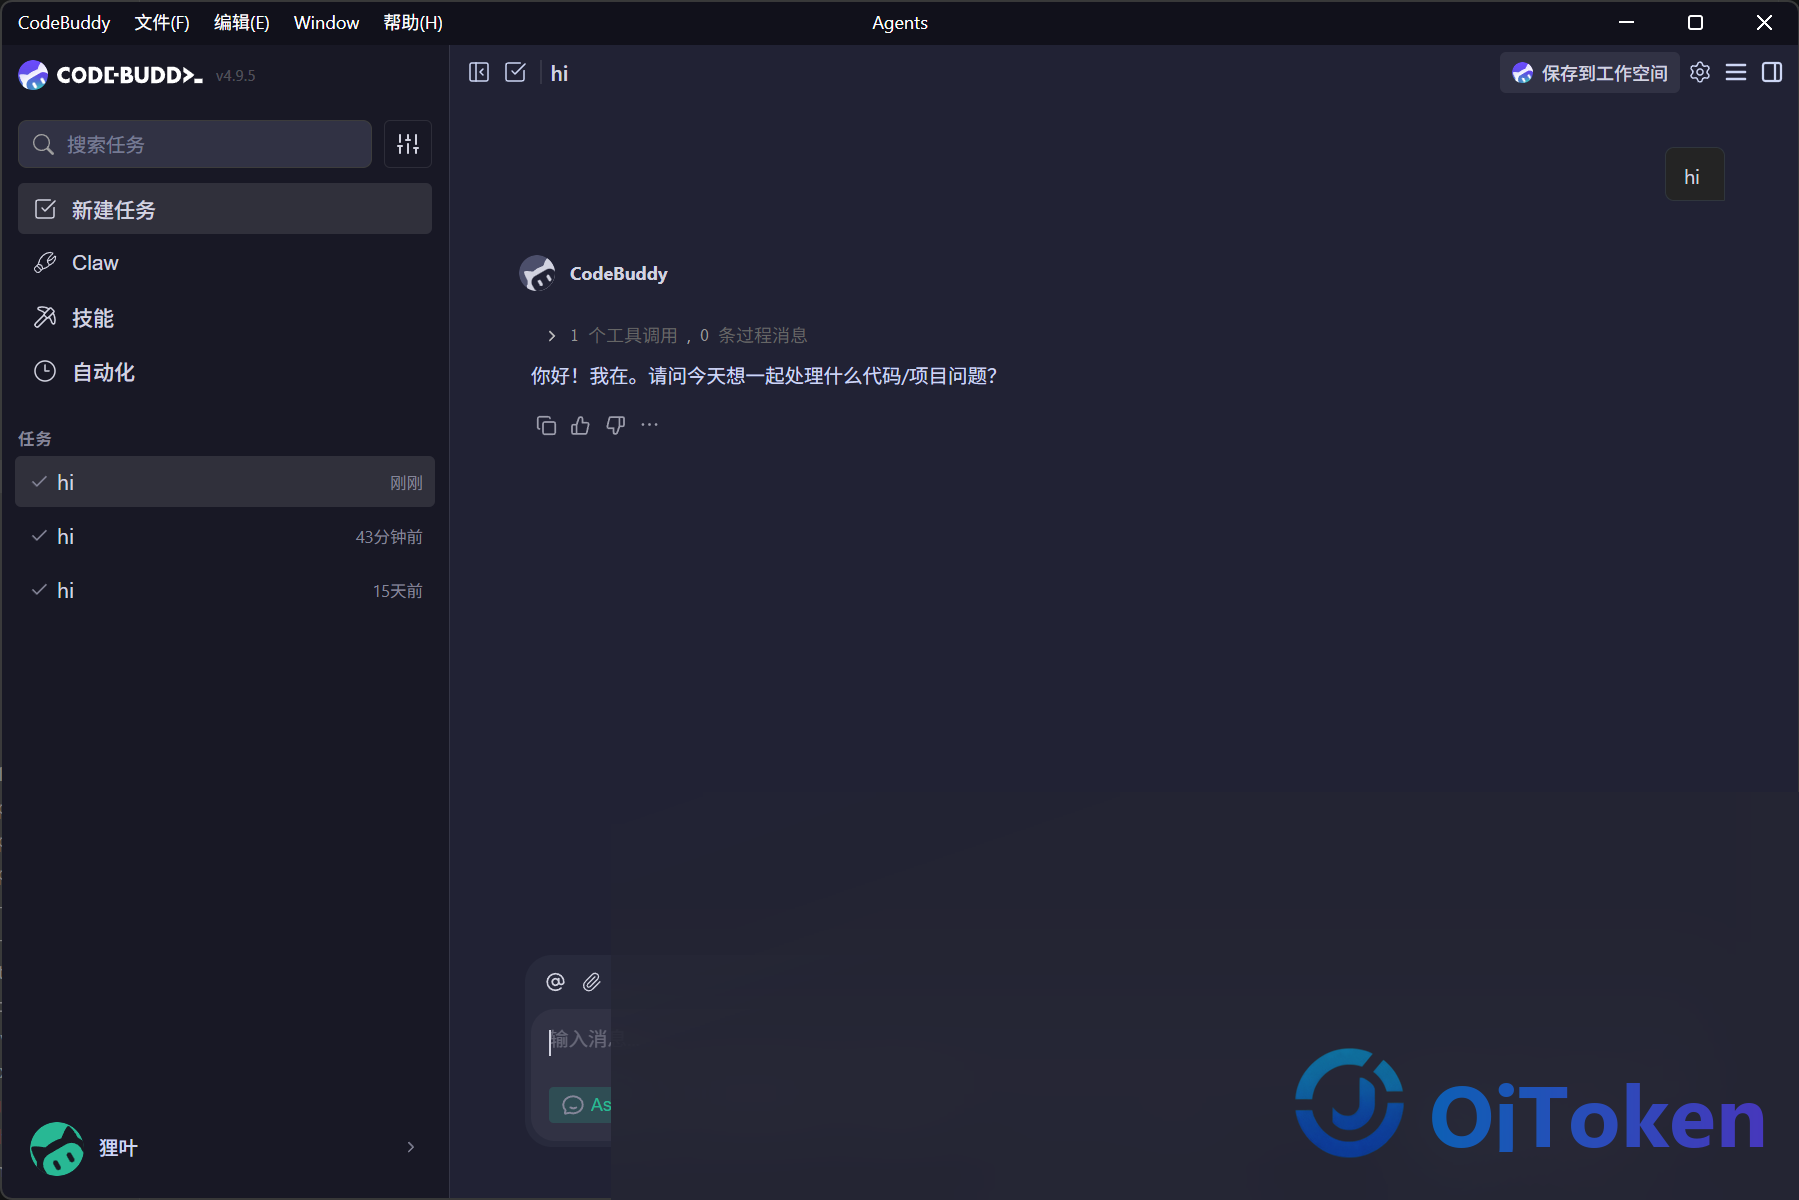
Task: Select the hi task from 43分钟前
Action: (225, 536)
